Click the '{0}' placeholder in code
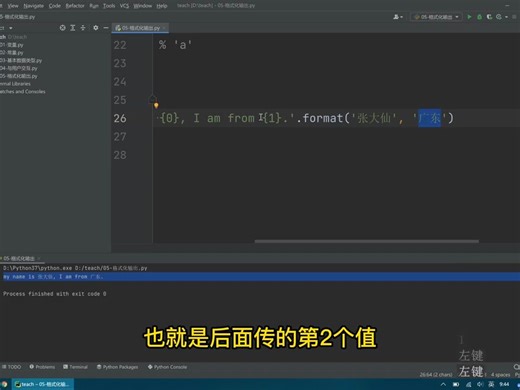 pyautogui.click(x=169, y=118)
